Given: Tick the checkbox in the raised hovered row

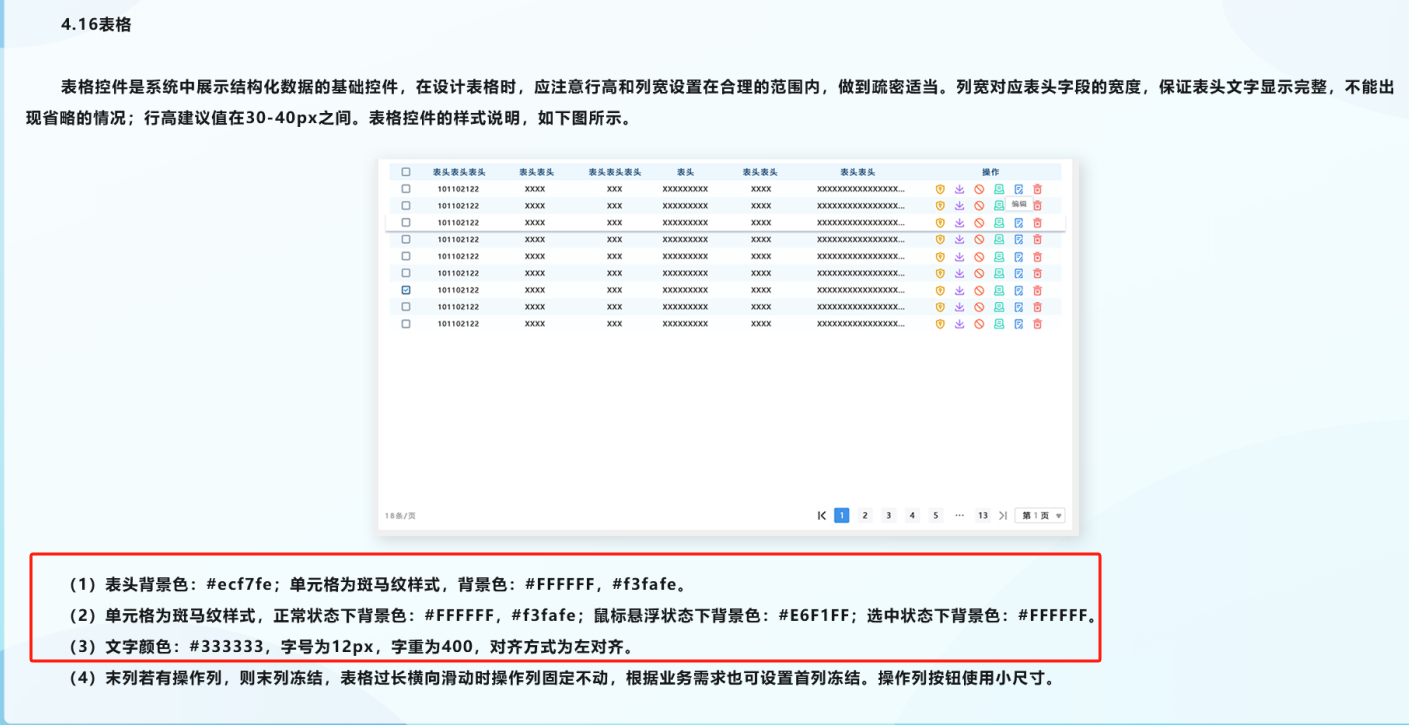Looking at the screenshot, I should coord(406,223).
